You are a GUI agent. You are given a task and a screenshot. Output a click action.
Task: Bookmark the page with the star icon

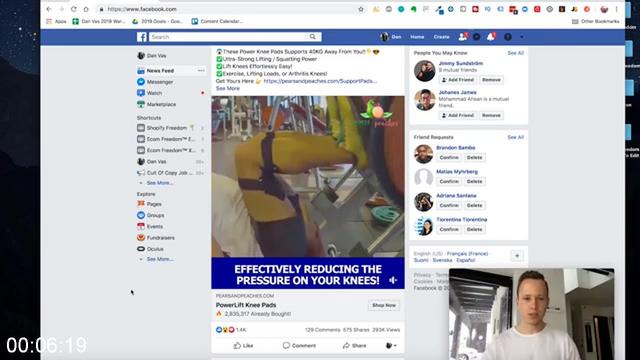[361, 9]
